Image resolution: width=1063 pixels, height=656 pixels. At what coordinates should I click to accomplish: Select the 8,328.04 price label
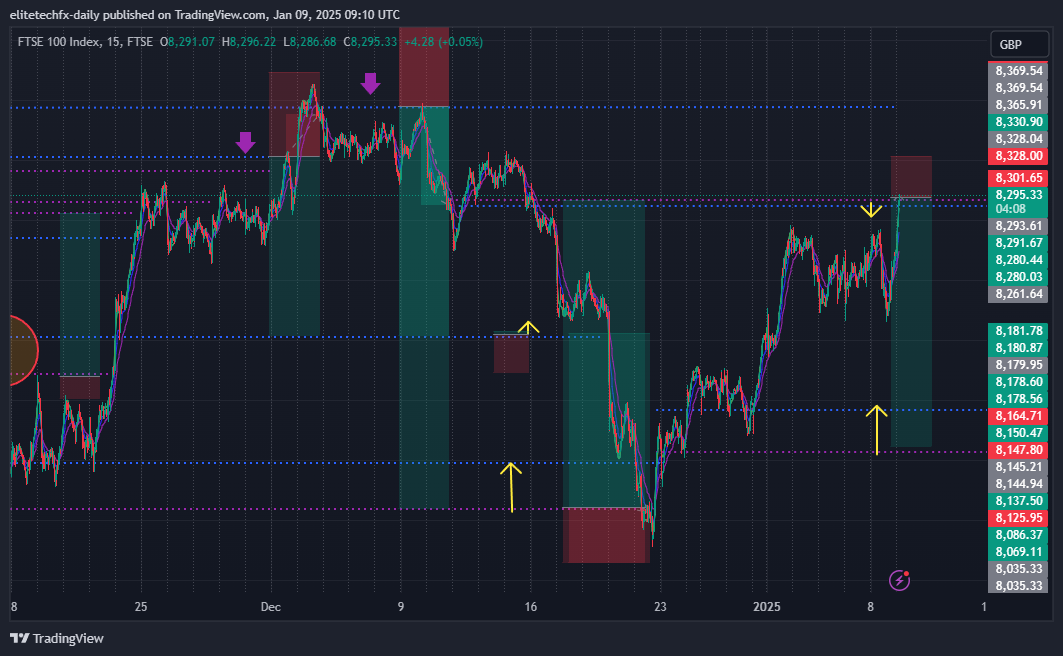point(1018,139)
